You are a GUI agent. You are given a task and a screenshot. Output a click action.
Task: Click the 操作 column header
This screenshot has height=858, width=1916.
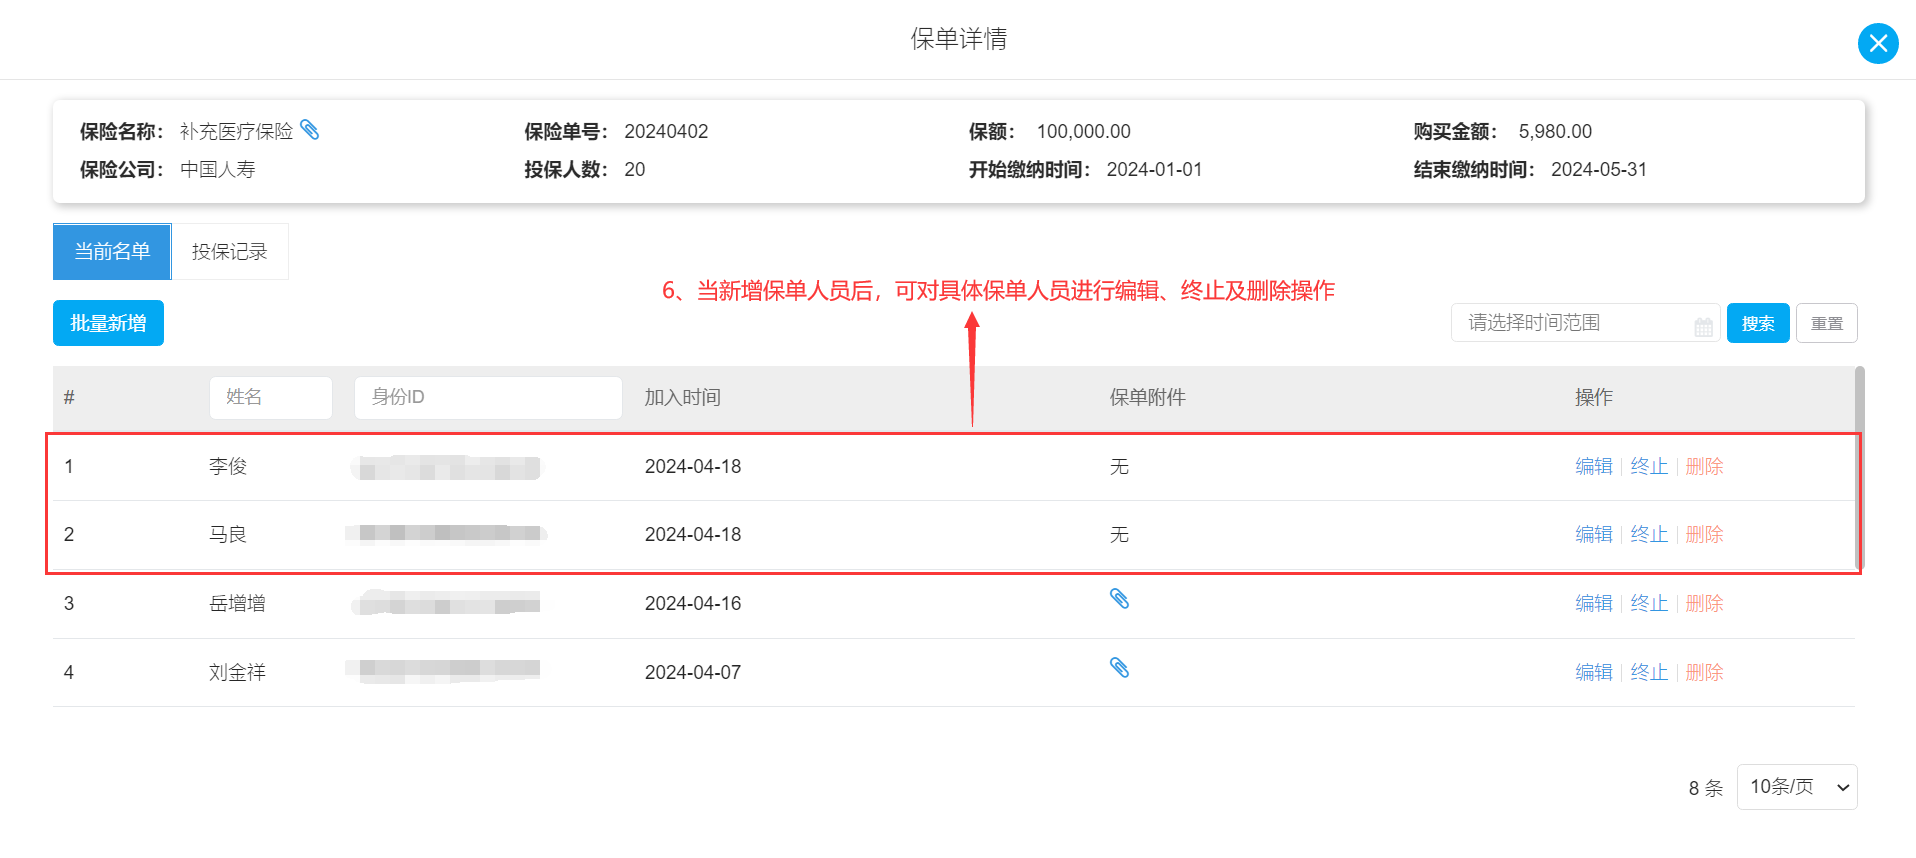pyautogui.click(x=1594, y=397)
